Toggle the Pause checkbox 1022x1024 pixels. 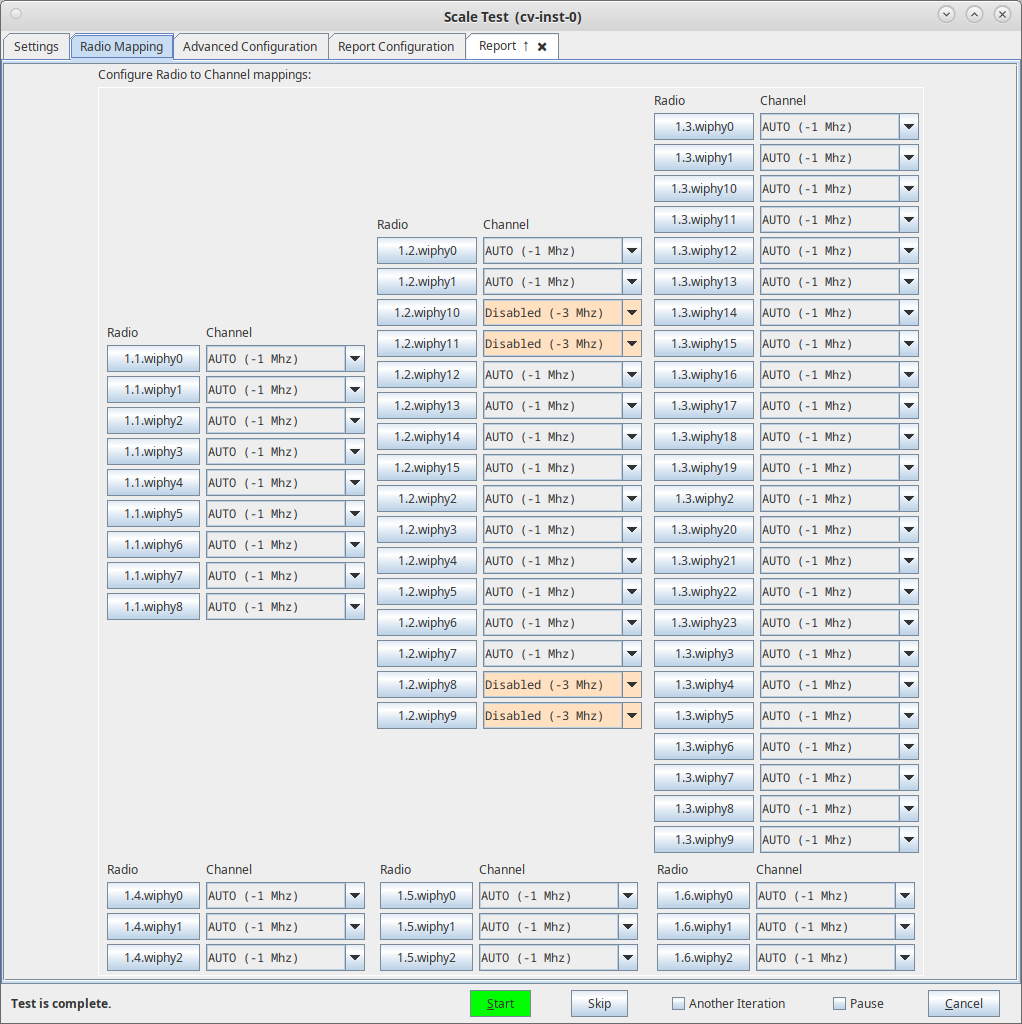(839, 1004)
